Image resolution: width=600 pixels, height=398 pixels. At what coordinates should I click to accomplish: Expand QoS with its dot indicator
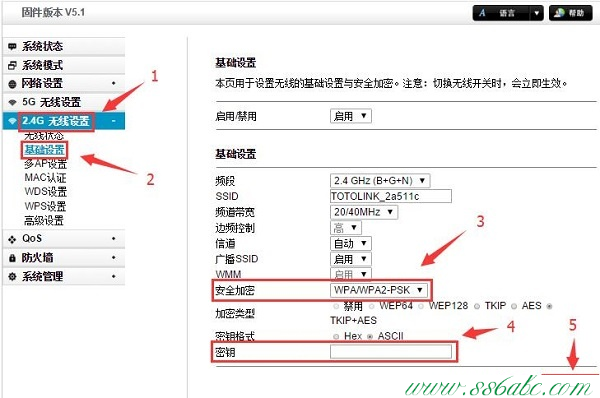click(114, 238)
